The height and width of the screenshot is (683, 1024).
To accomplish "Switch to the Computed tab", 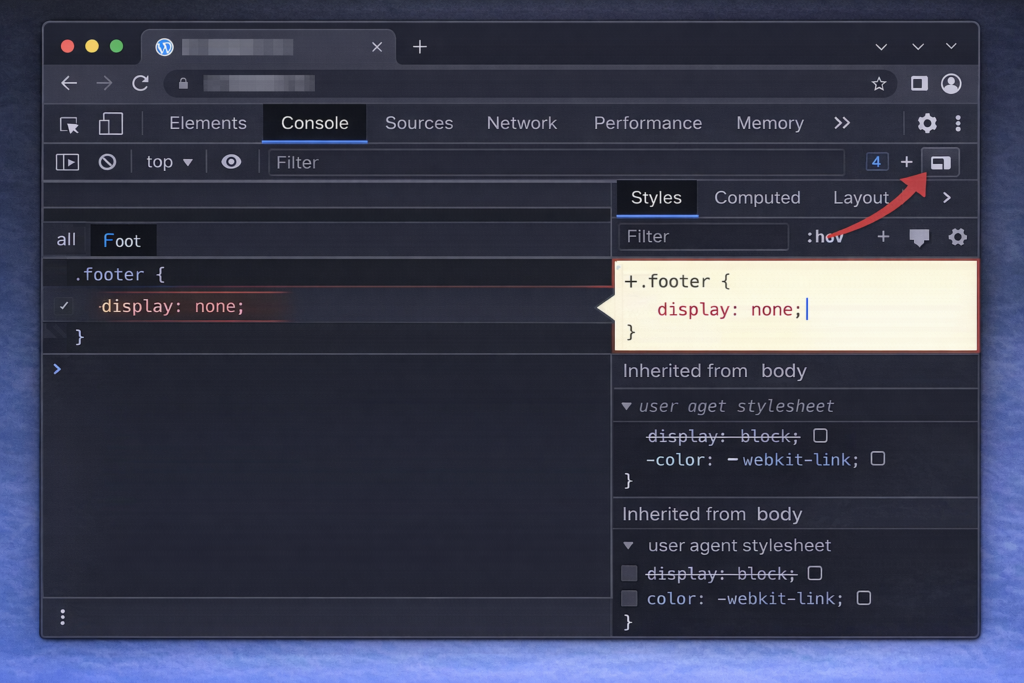I will tap(757, 197).
